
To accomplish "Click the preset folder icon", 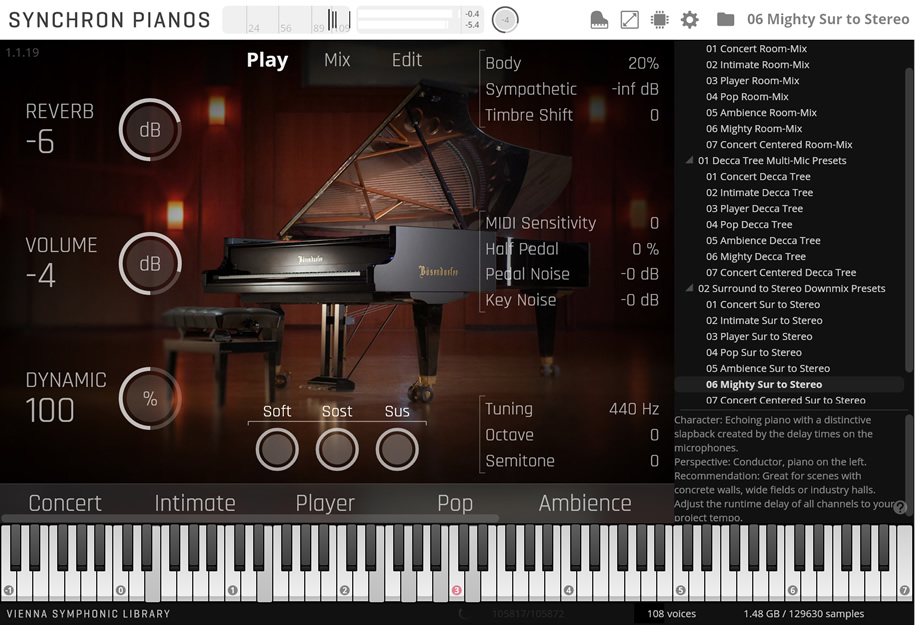I will point(725,20).
